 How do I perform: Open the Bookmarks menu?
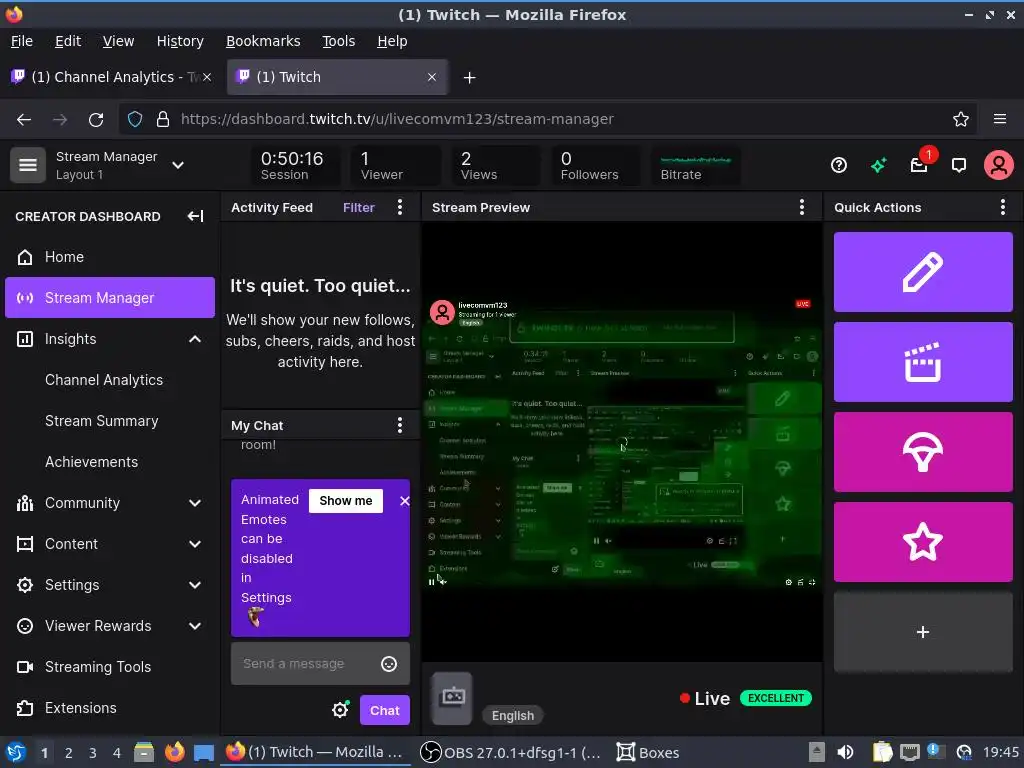point(263,41)
